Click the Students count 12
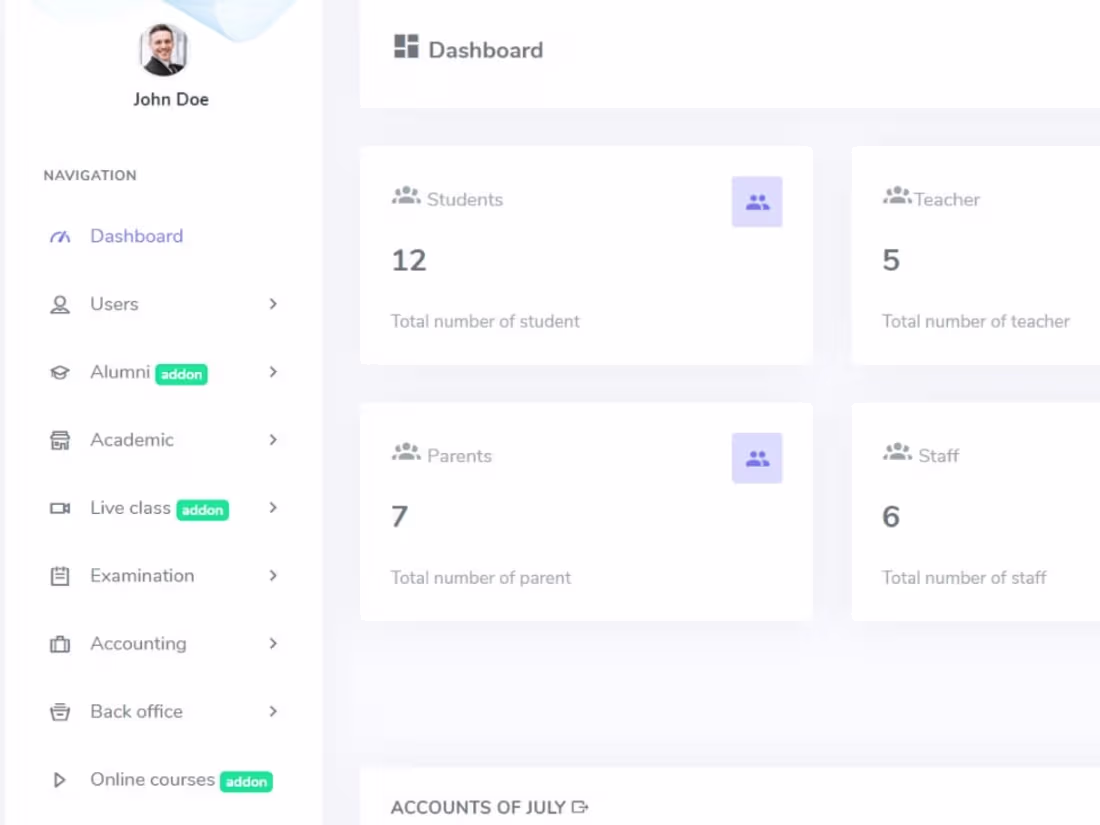The width and height of the screenshot is (1100, 825). 409,261
